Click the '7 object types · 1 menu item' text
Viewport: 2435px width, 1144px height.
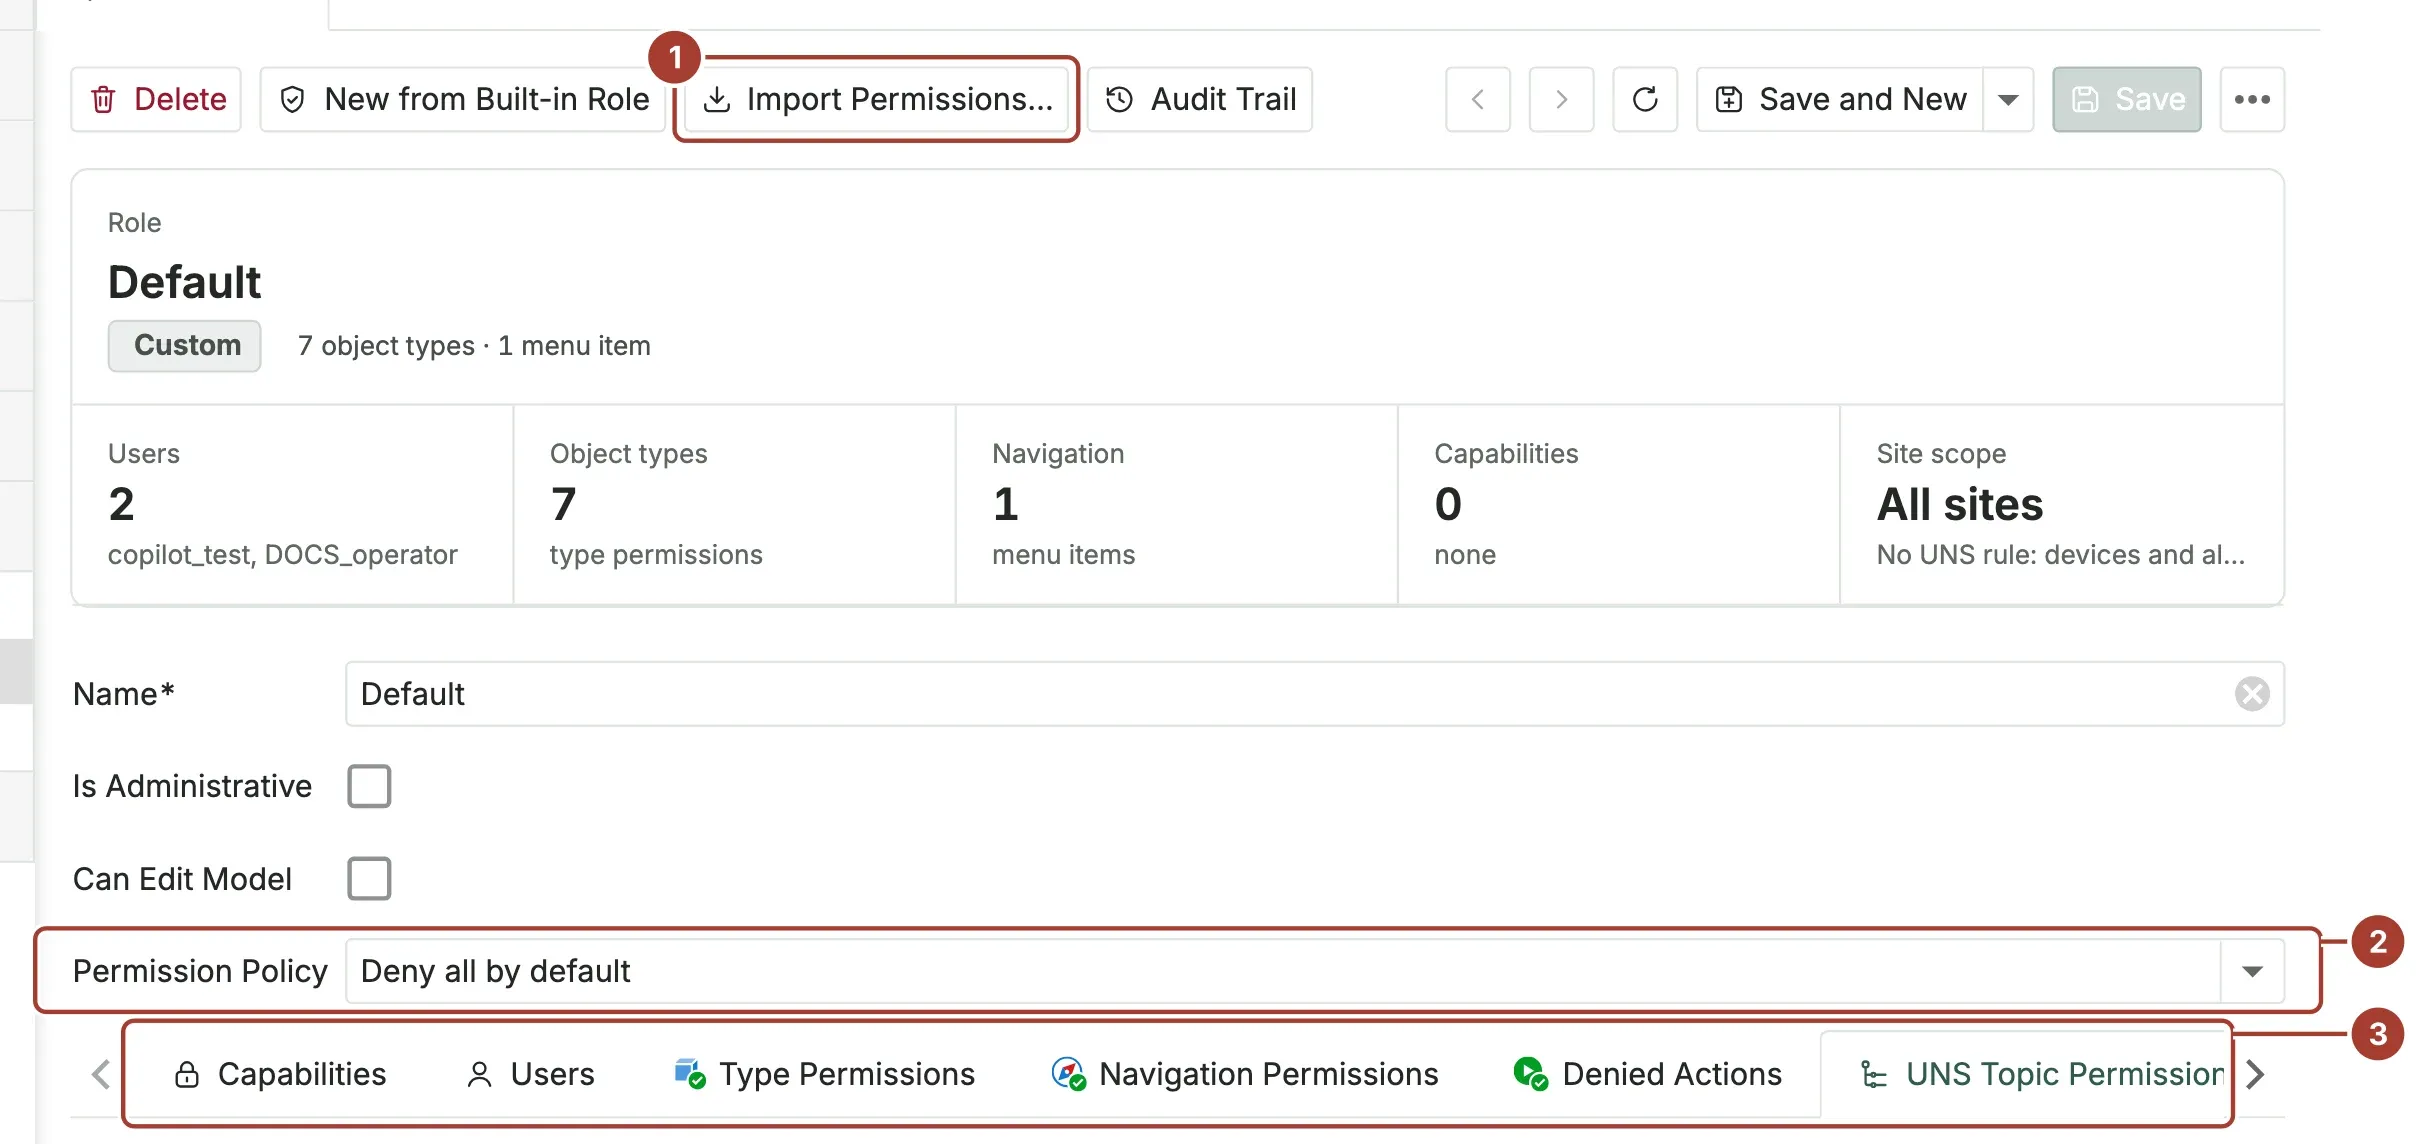click(474, 346)
